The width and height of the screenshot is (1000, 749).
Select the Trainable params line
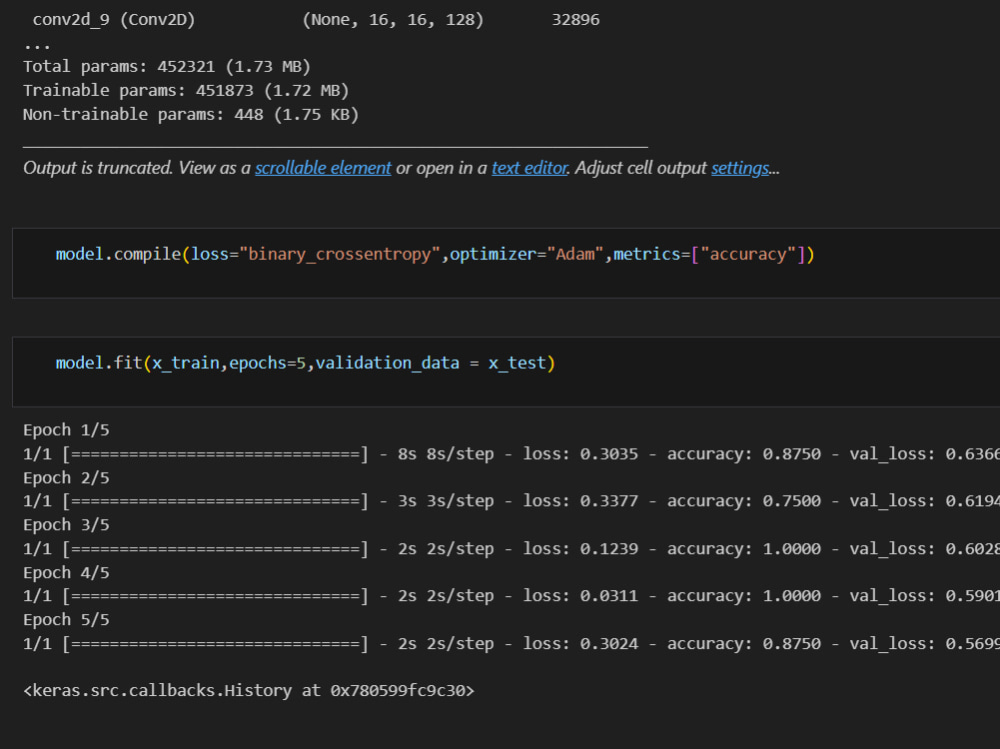tap(186, 90)
